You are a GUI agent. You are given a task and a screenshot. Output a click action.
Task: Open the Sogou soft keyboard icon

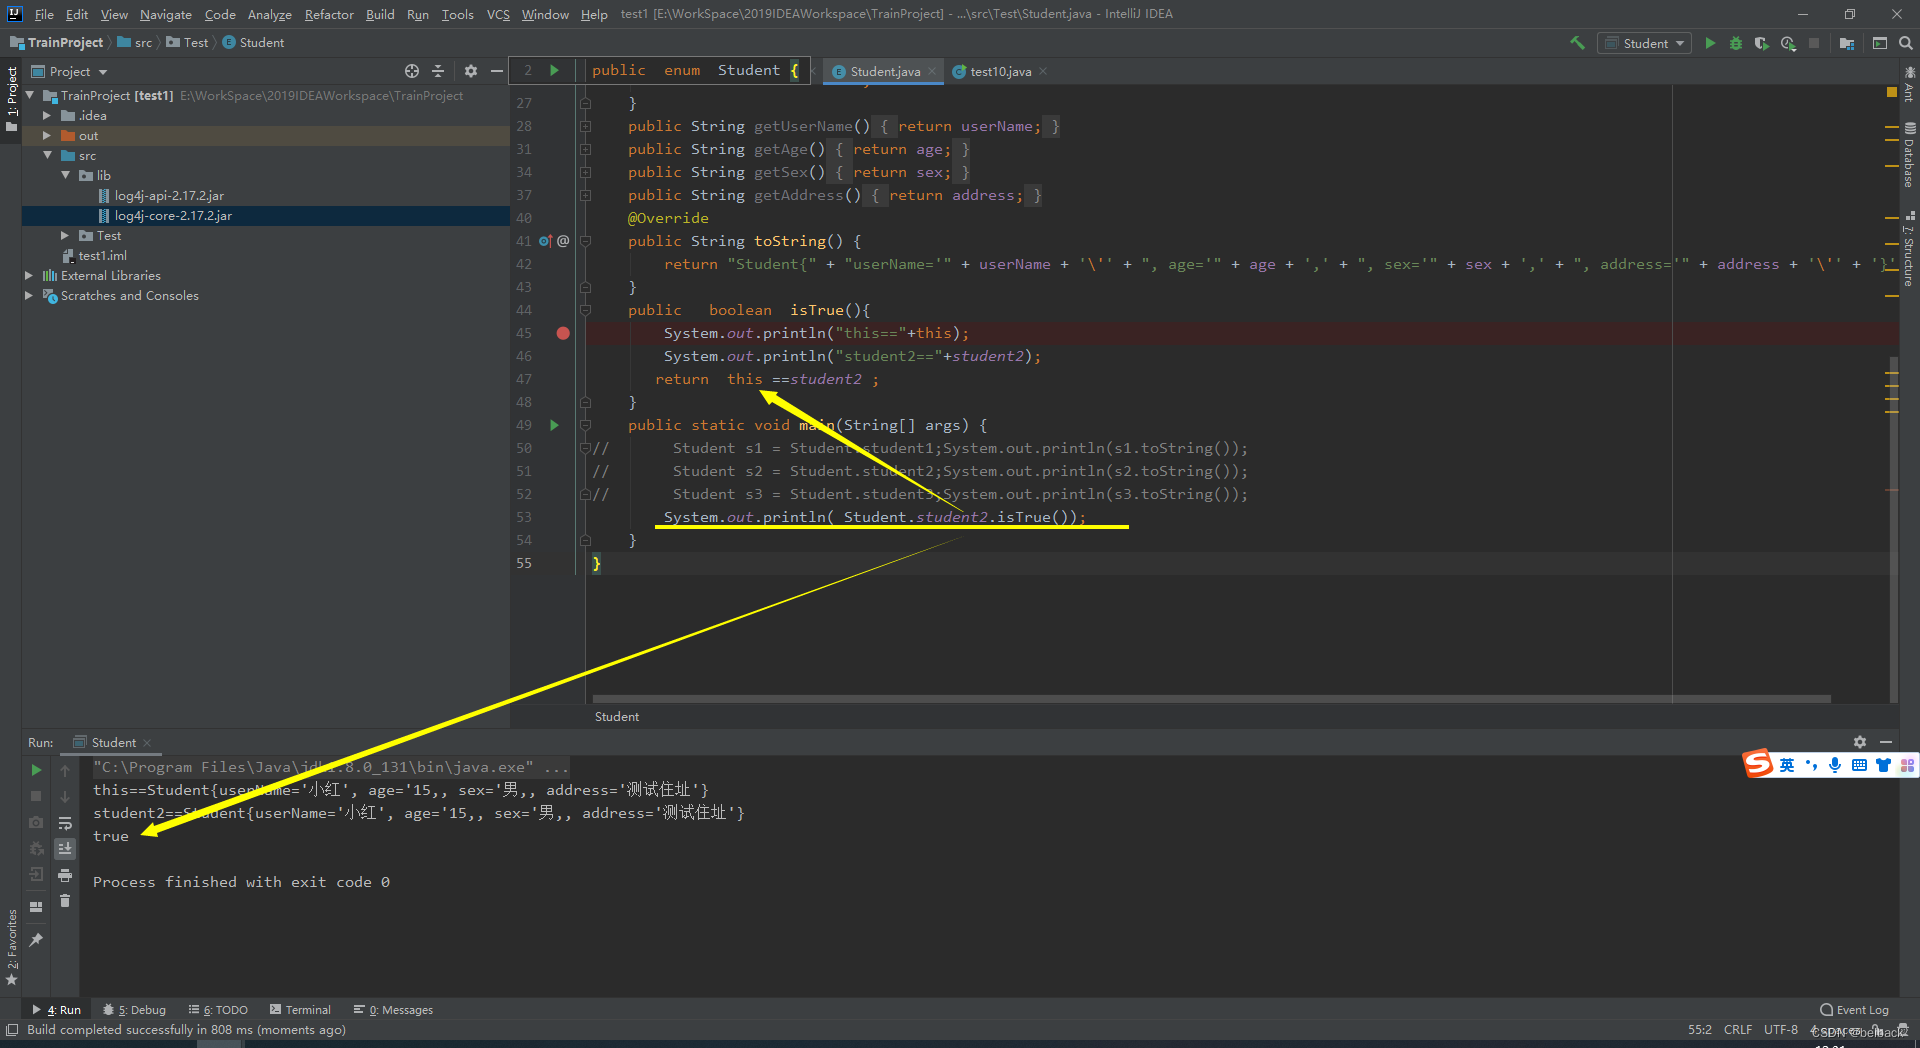click(x=1859, y=765)
